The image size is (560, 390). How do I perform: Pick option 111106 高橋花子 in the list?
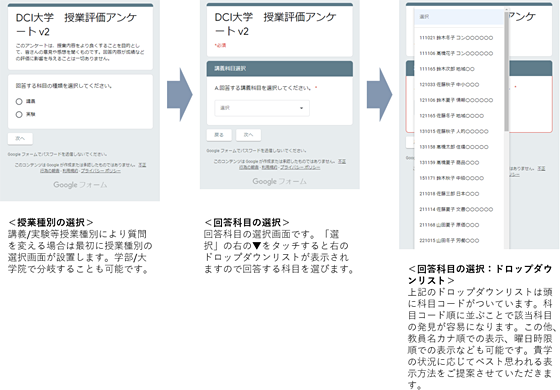(x=459, y=53)
